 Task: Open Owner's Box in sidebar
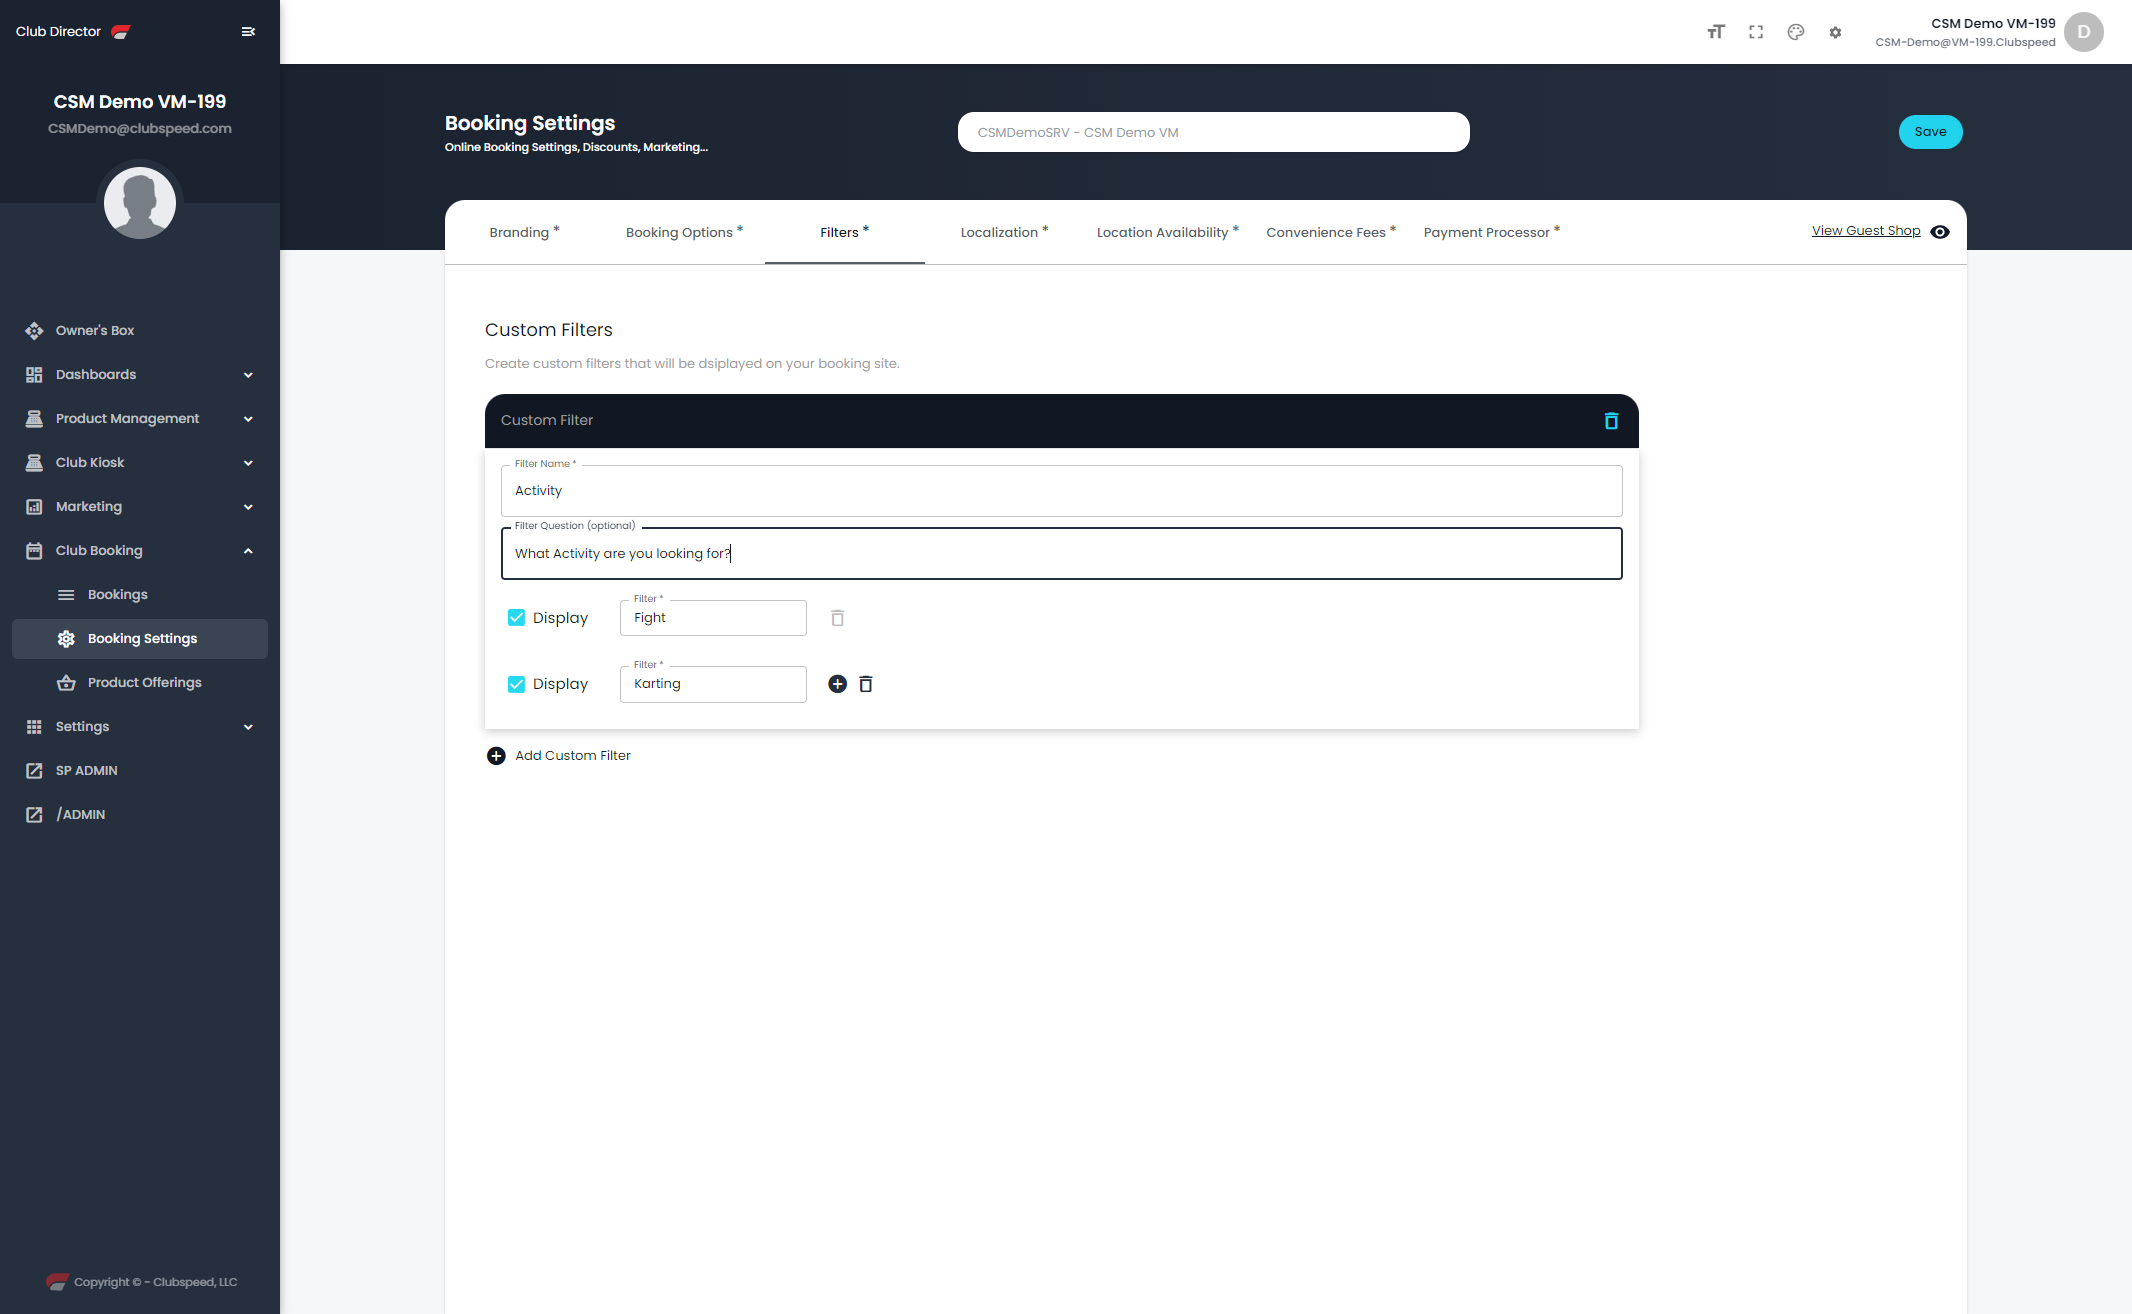(140, 331)
